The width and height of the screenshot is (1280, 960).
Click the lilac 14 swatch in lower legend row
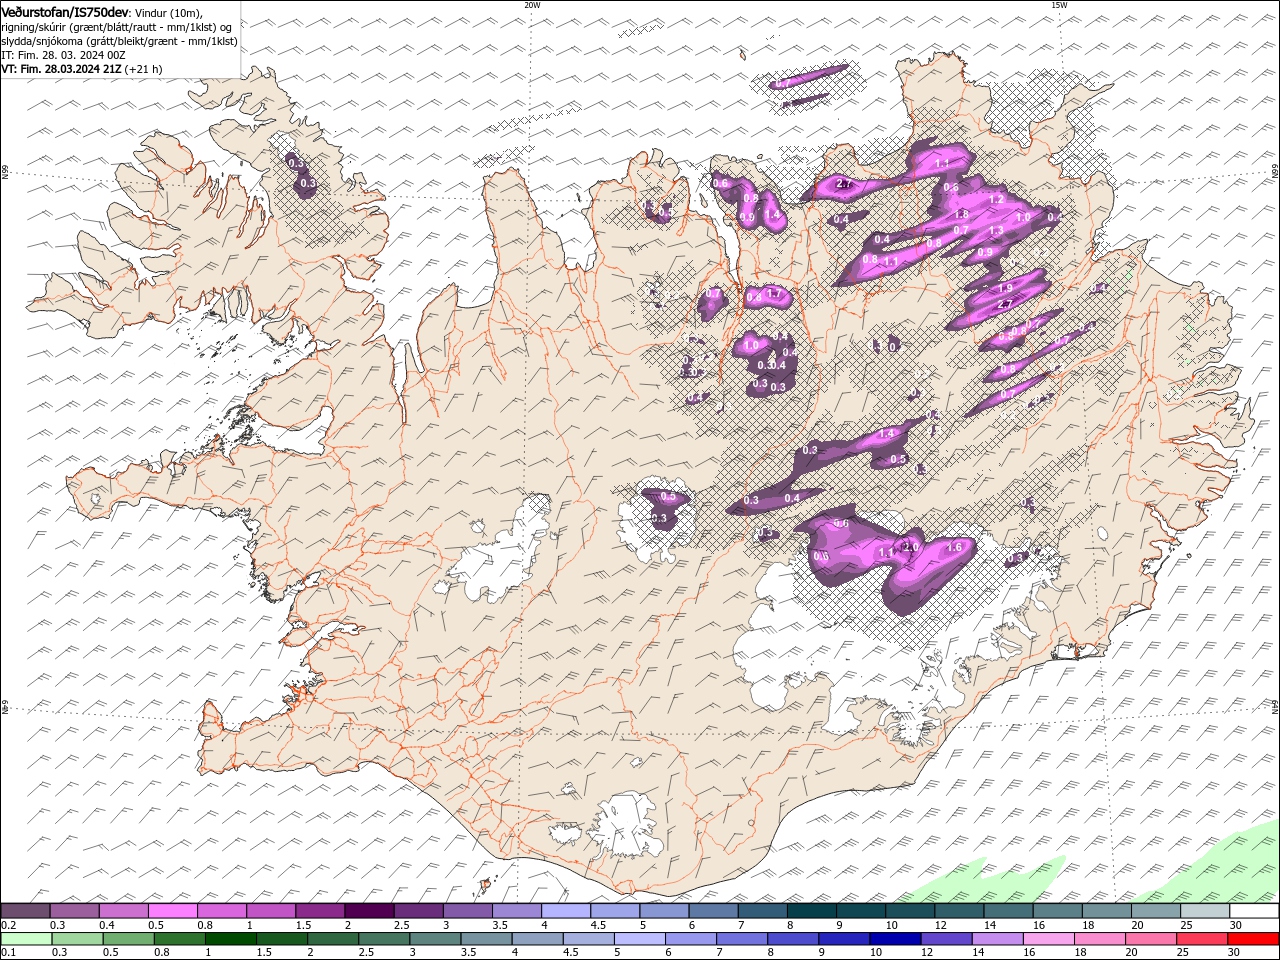999,939
